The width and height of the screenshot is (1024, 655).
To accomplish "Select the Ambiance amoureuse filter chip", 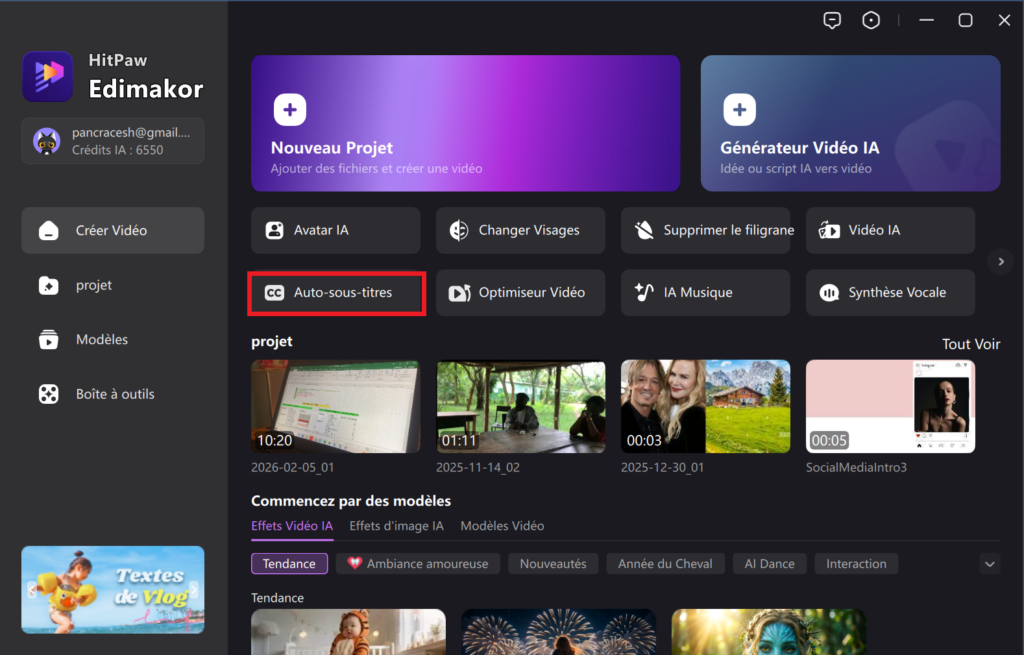I will click(417, 564).
